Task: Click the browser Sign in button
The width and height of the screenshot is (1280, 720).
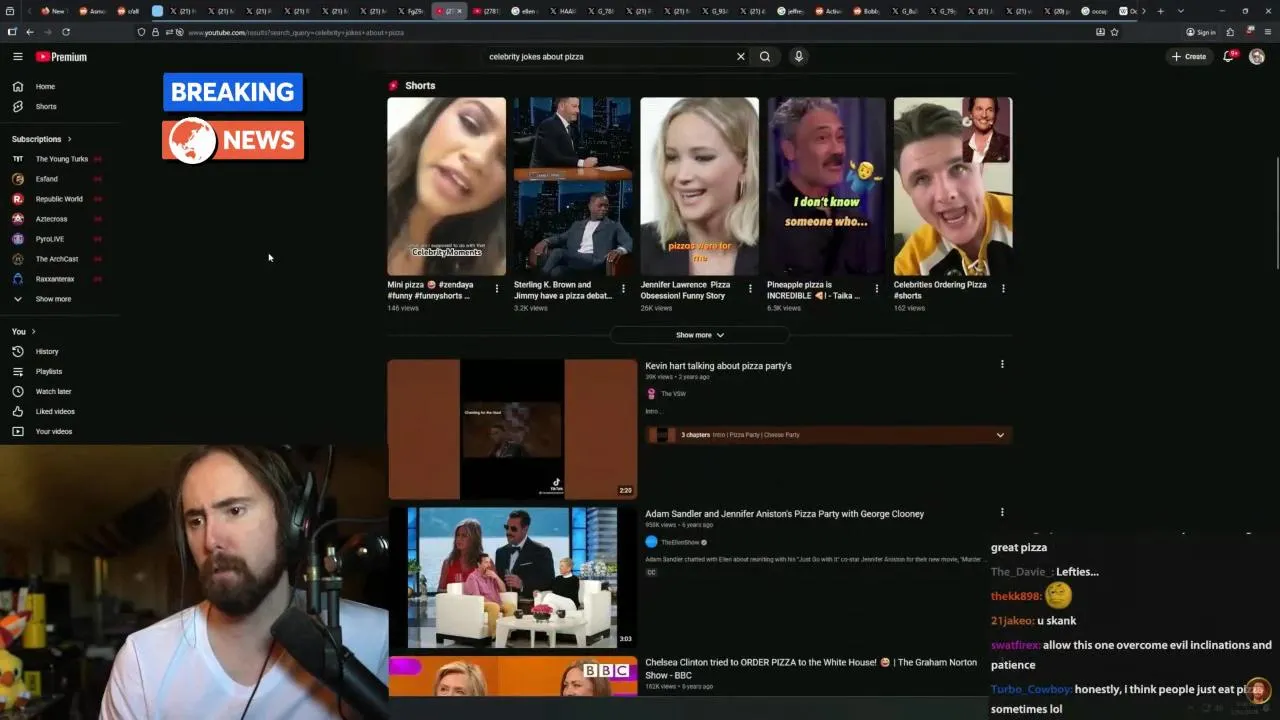Action: click(1201, 32)
